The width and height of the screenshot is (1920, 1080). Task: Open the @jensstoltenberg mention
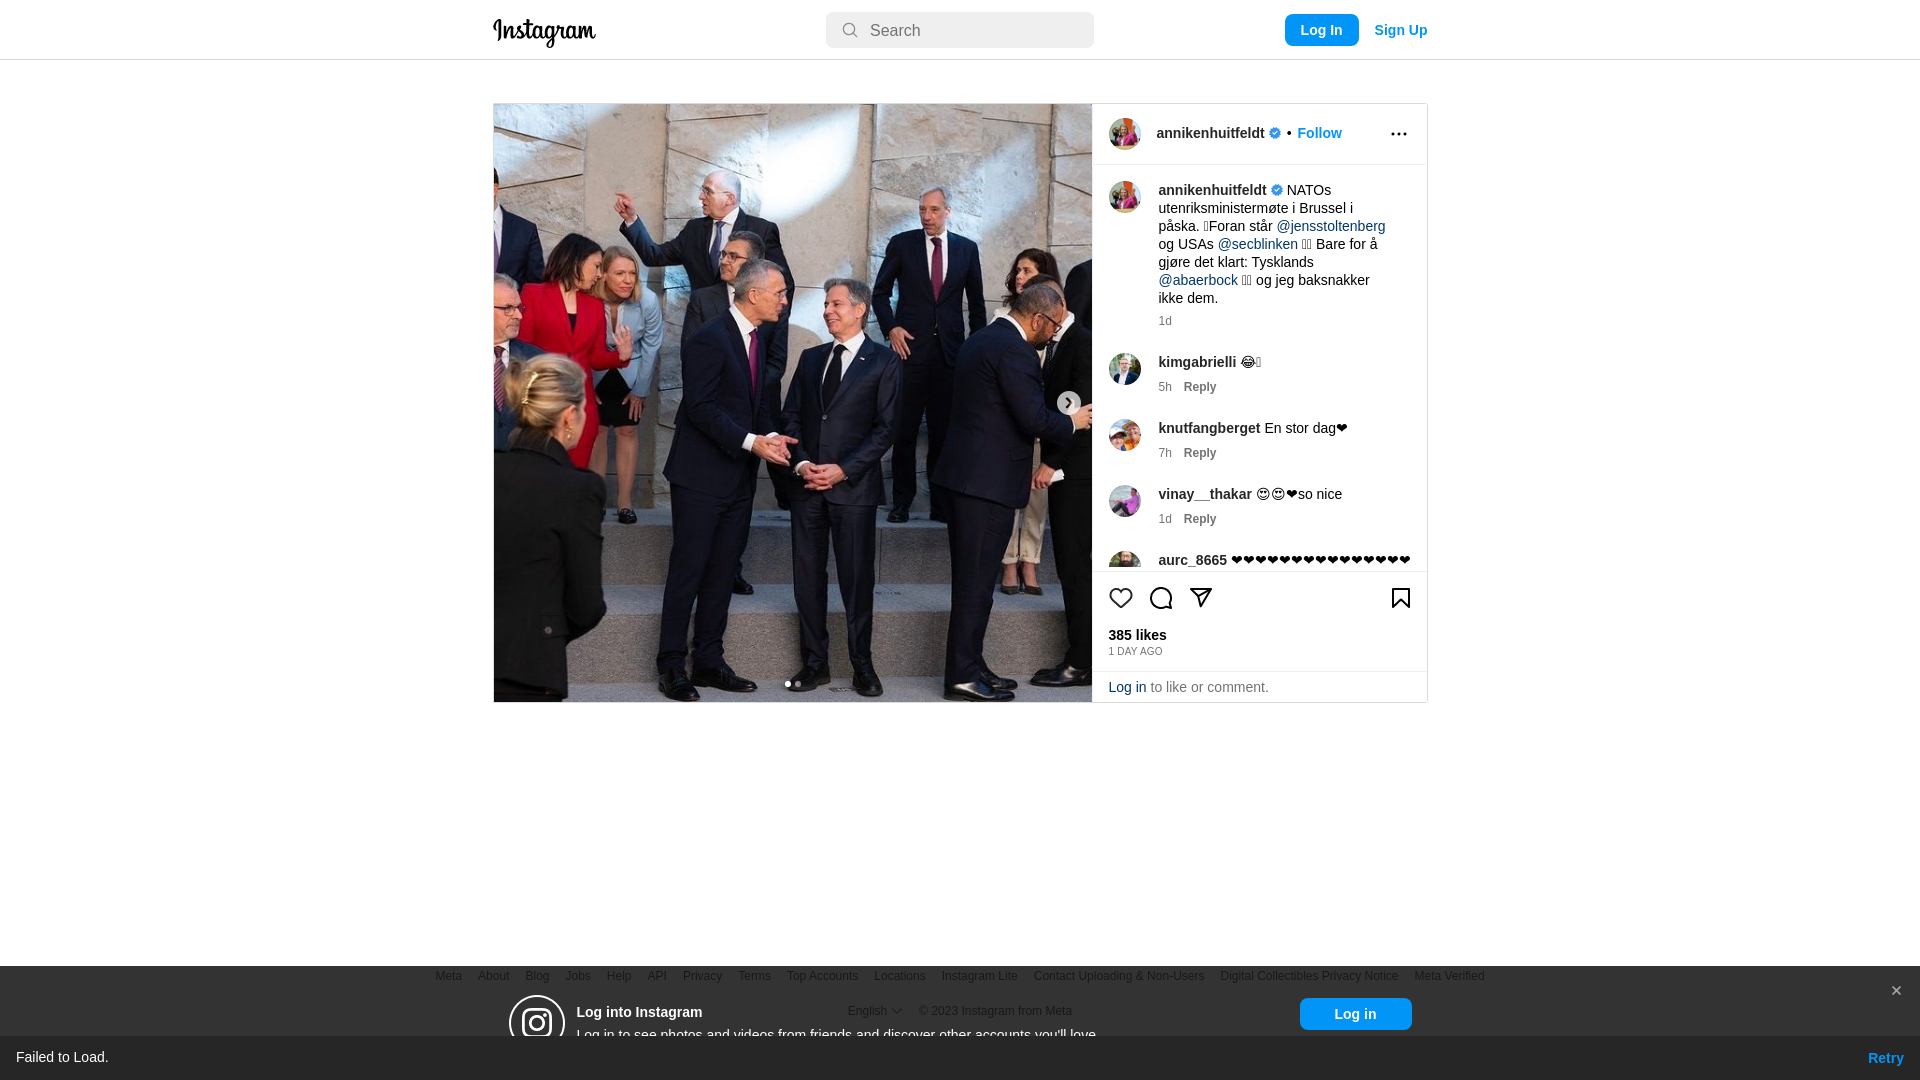[1330, 226]
